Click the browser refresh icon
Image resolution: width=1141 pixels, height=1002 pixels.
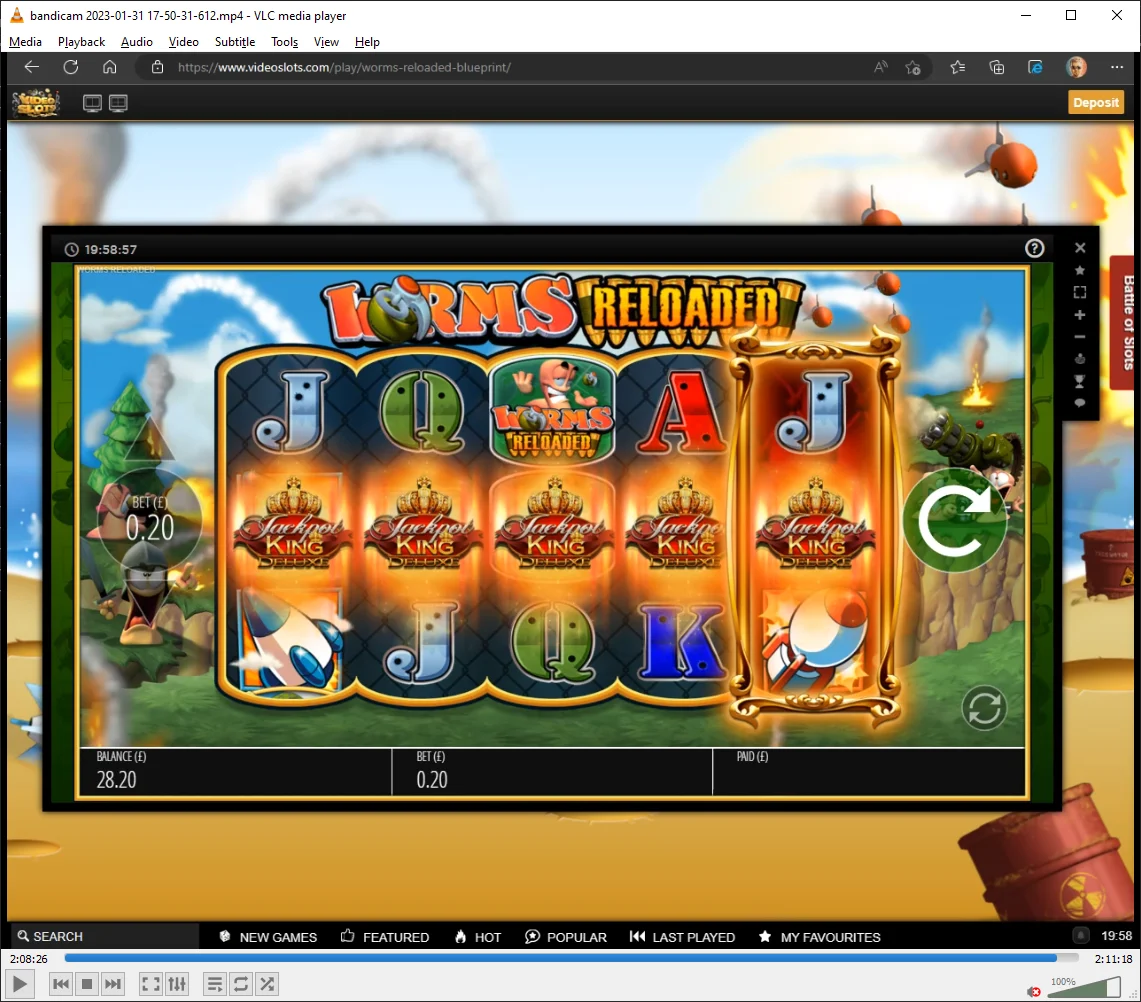pos(71,67)
